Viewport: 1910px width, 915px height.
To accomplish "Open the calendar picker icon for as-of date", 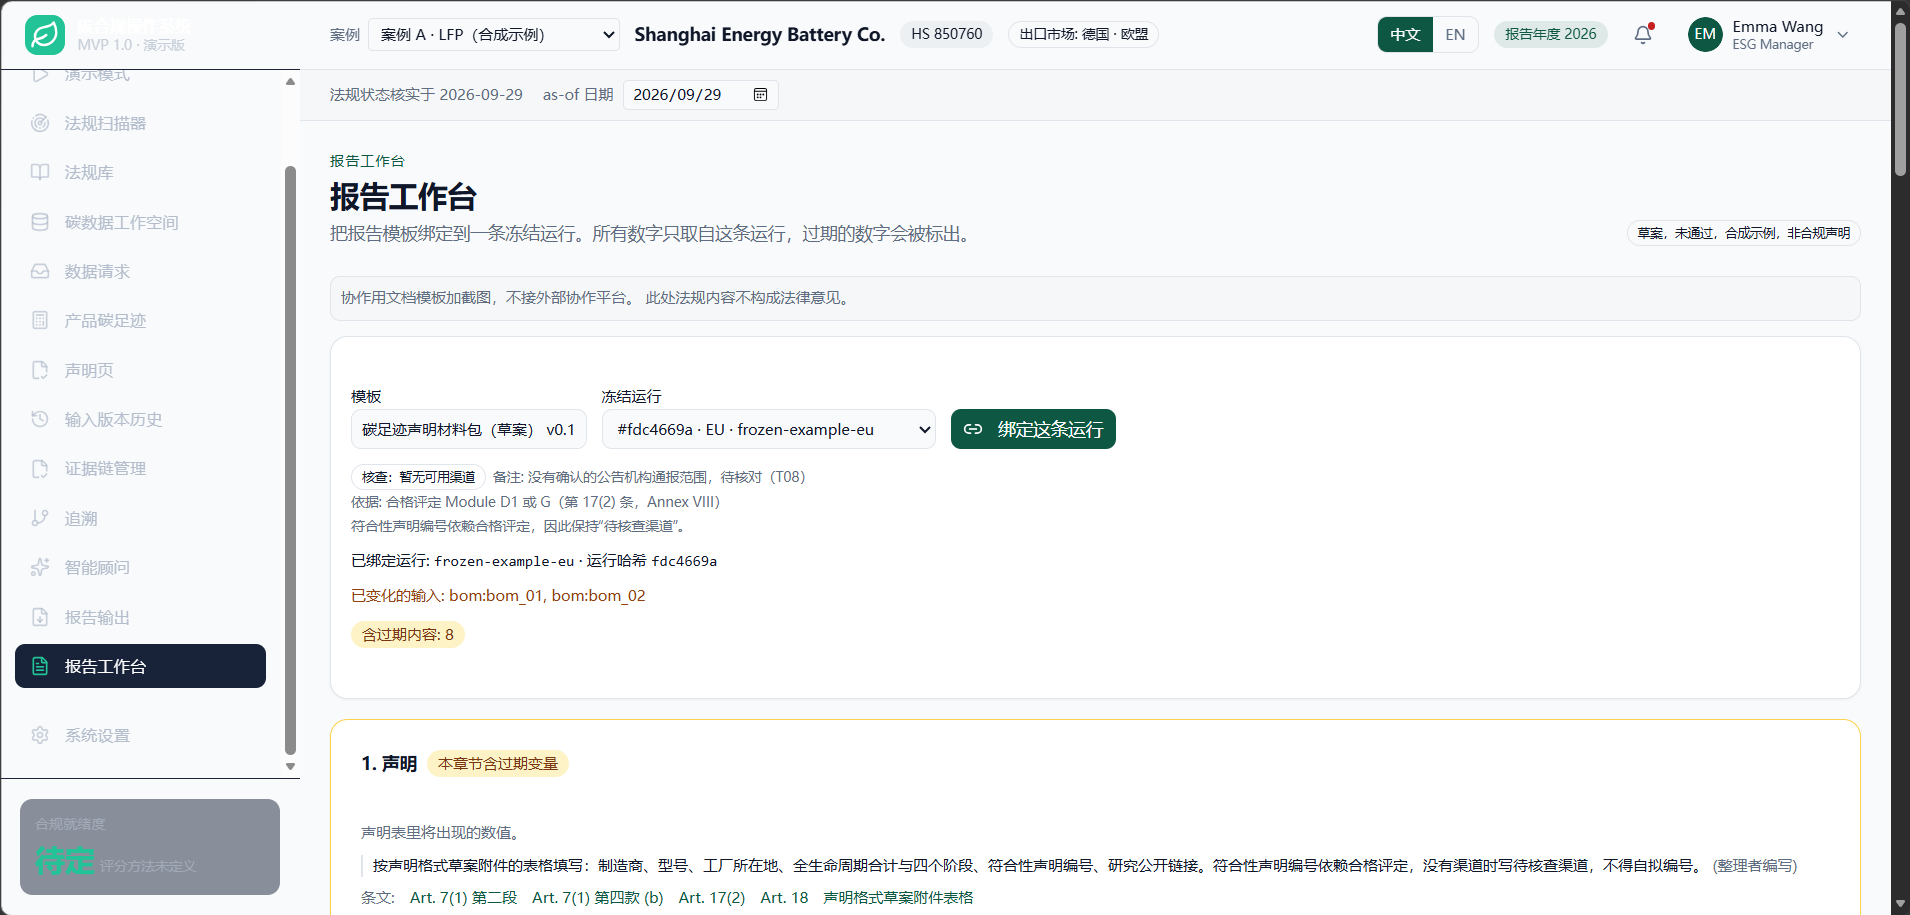I will click(x=760, y=95).
